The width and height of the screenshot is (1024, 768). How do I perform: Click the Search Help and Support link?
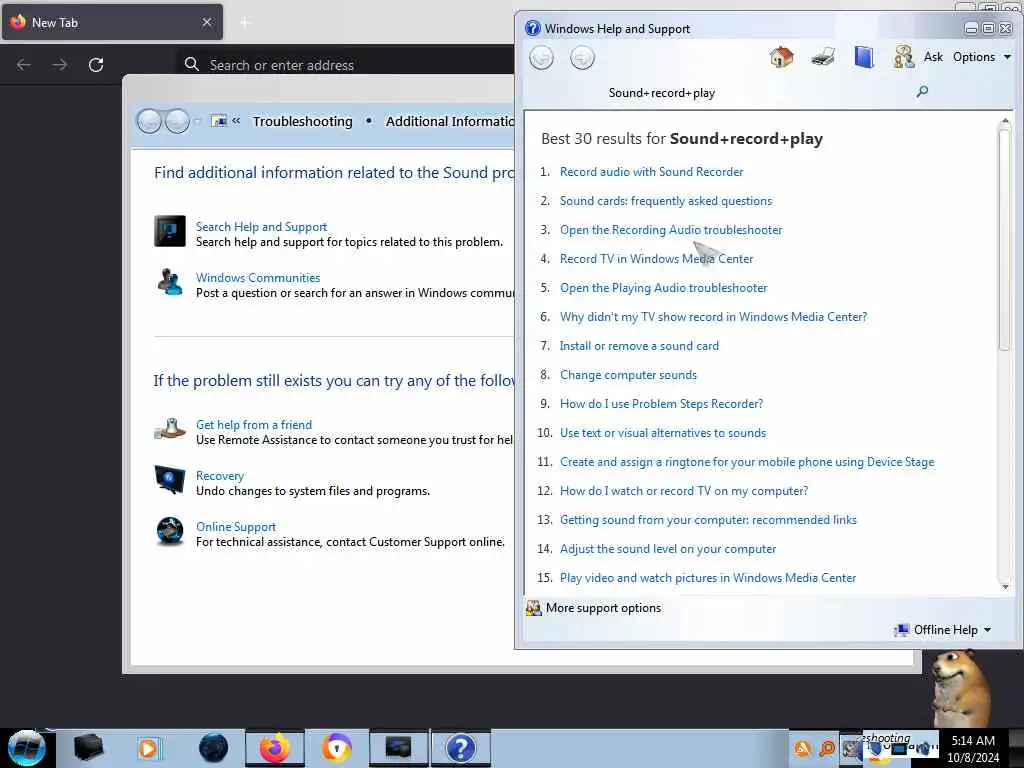click(261, 227)
